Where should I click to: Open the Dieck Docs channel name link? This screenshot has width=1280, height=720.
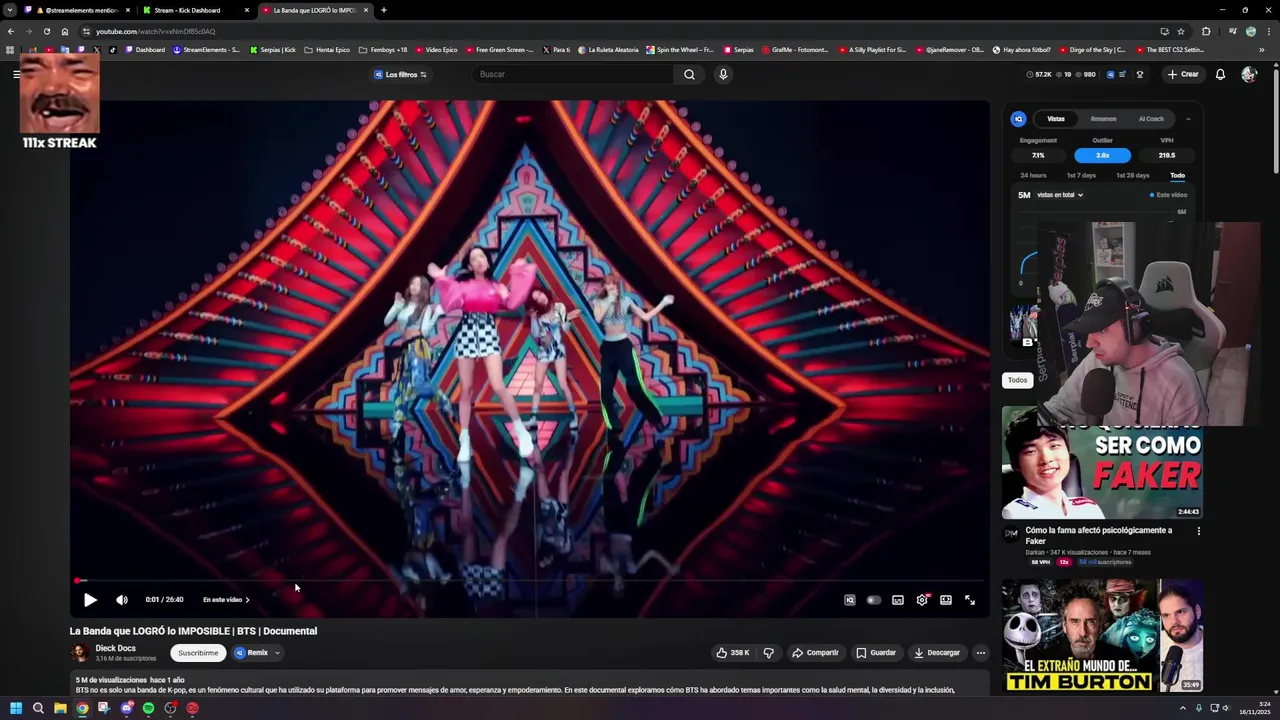click(x=115, y=648)
